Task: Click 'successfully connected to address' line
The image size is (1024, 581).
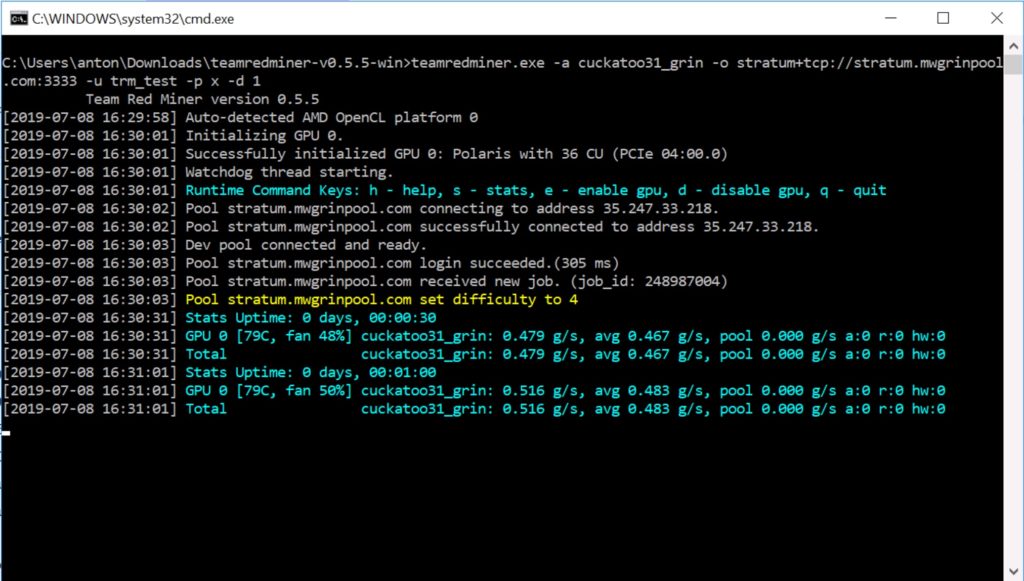Action: [x=411, y=227]
